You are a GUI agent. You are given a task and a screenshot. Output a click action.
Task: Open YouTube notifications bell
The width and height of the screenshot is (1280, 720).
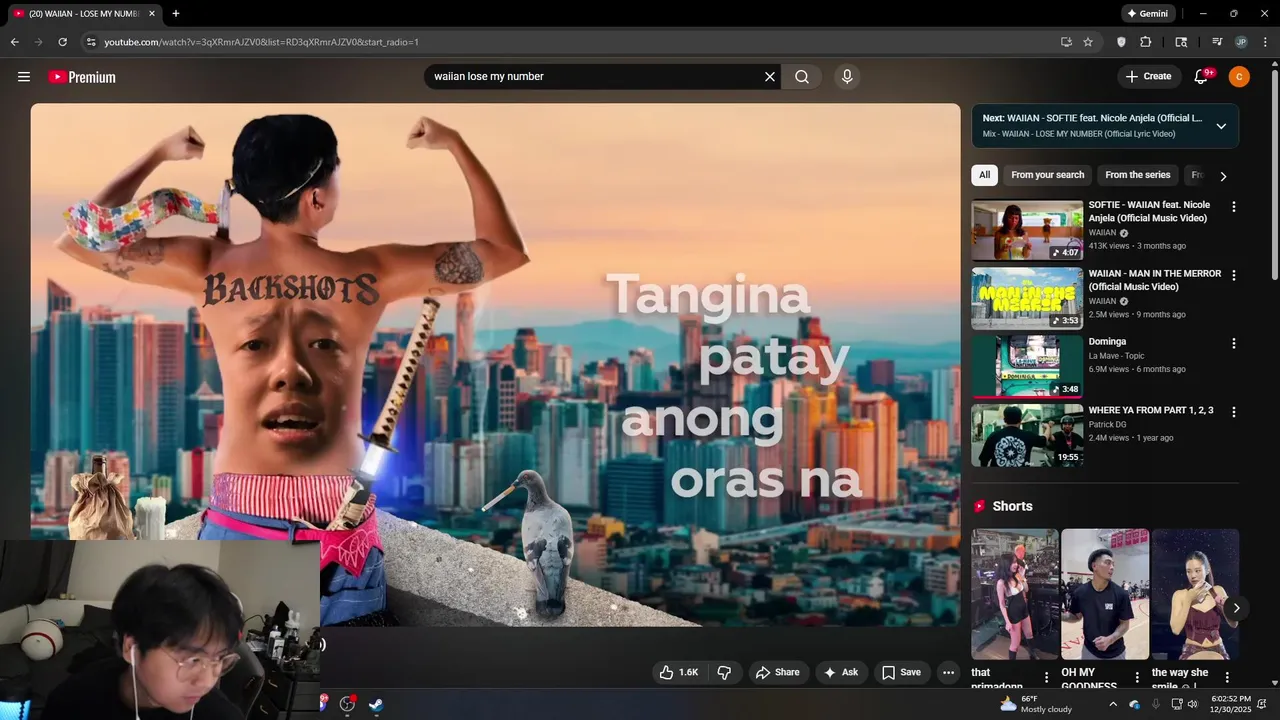(1203, 77)
